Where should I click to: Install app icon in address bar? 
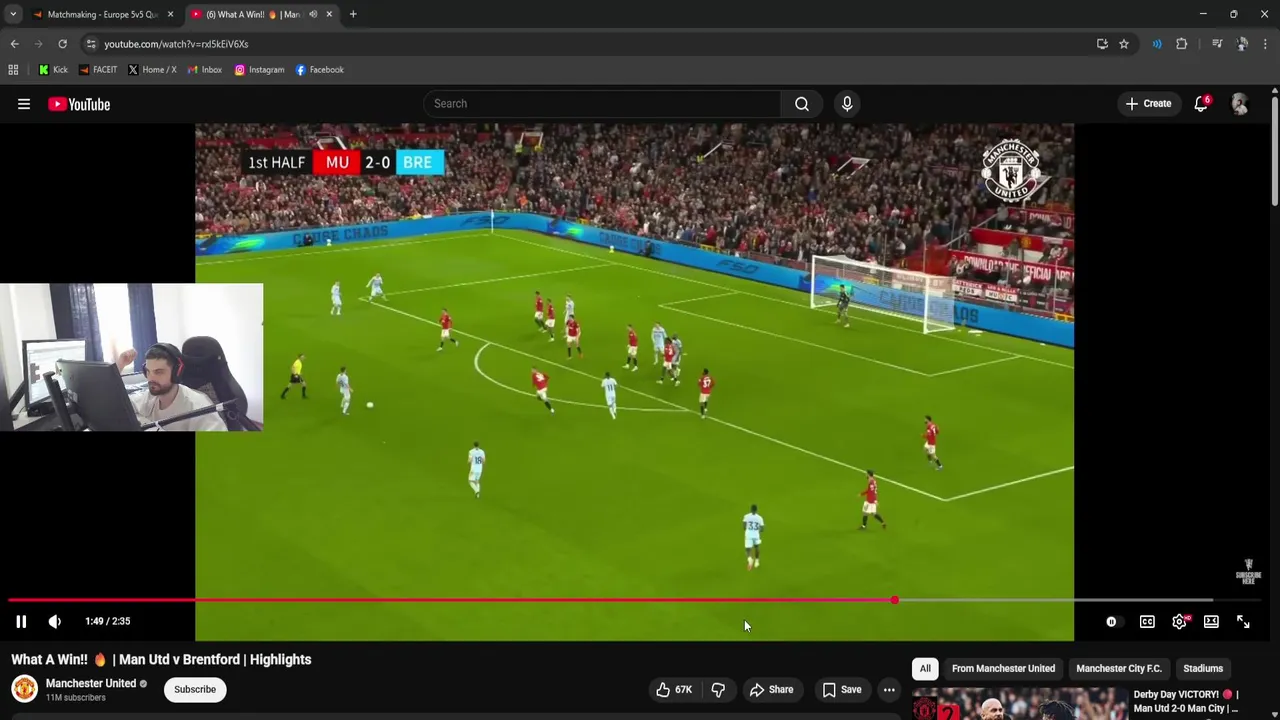(1102, 44)
